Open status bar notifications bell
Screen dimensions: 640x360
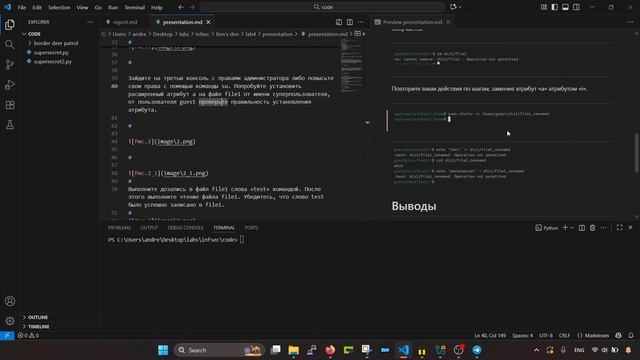pos(631,336)
